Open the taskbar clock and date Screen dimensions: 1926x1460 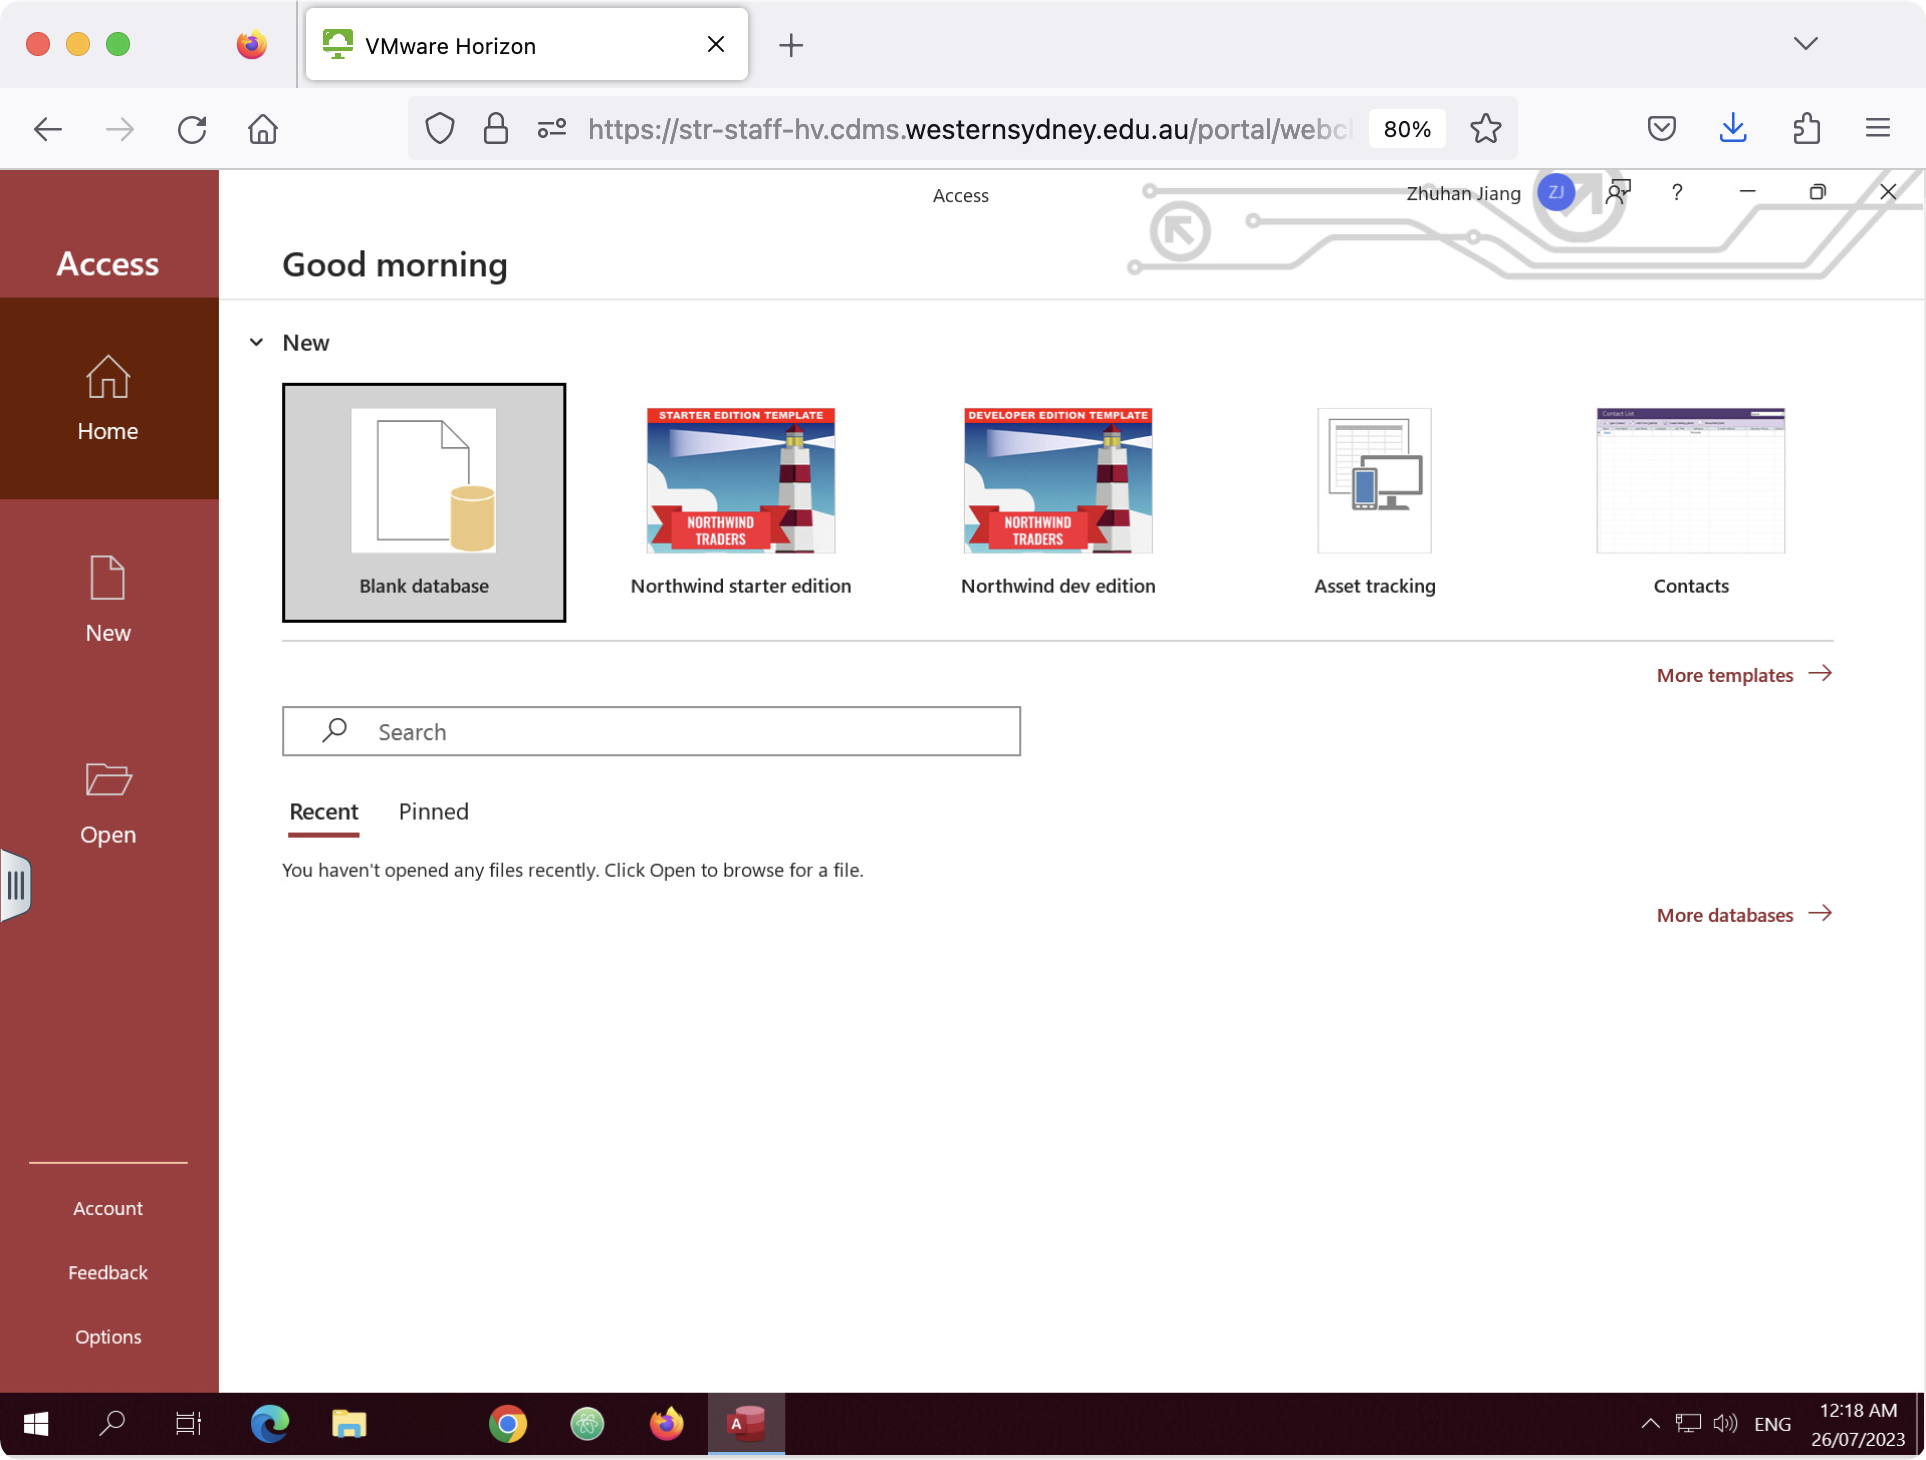(1858, 1425)
